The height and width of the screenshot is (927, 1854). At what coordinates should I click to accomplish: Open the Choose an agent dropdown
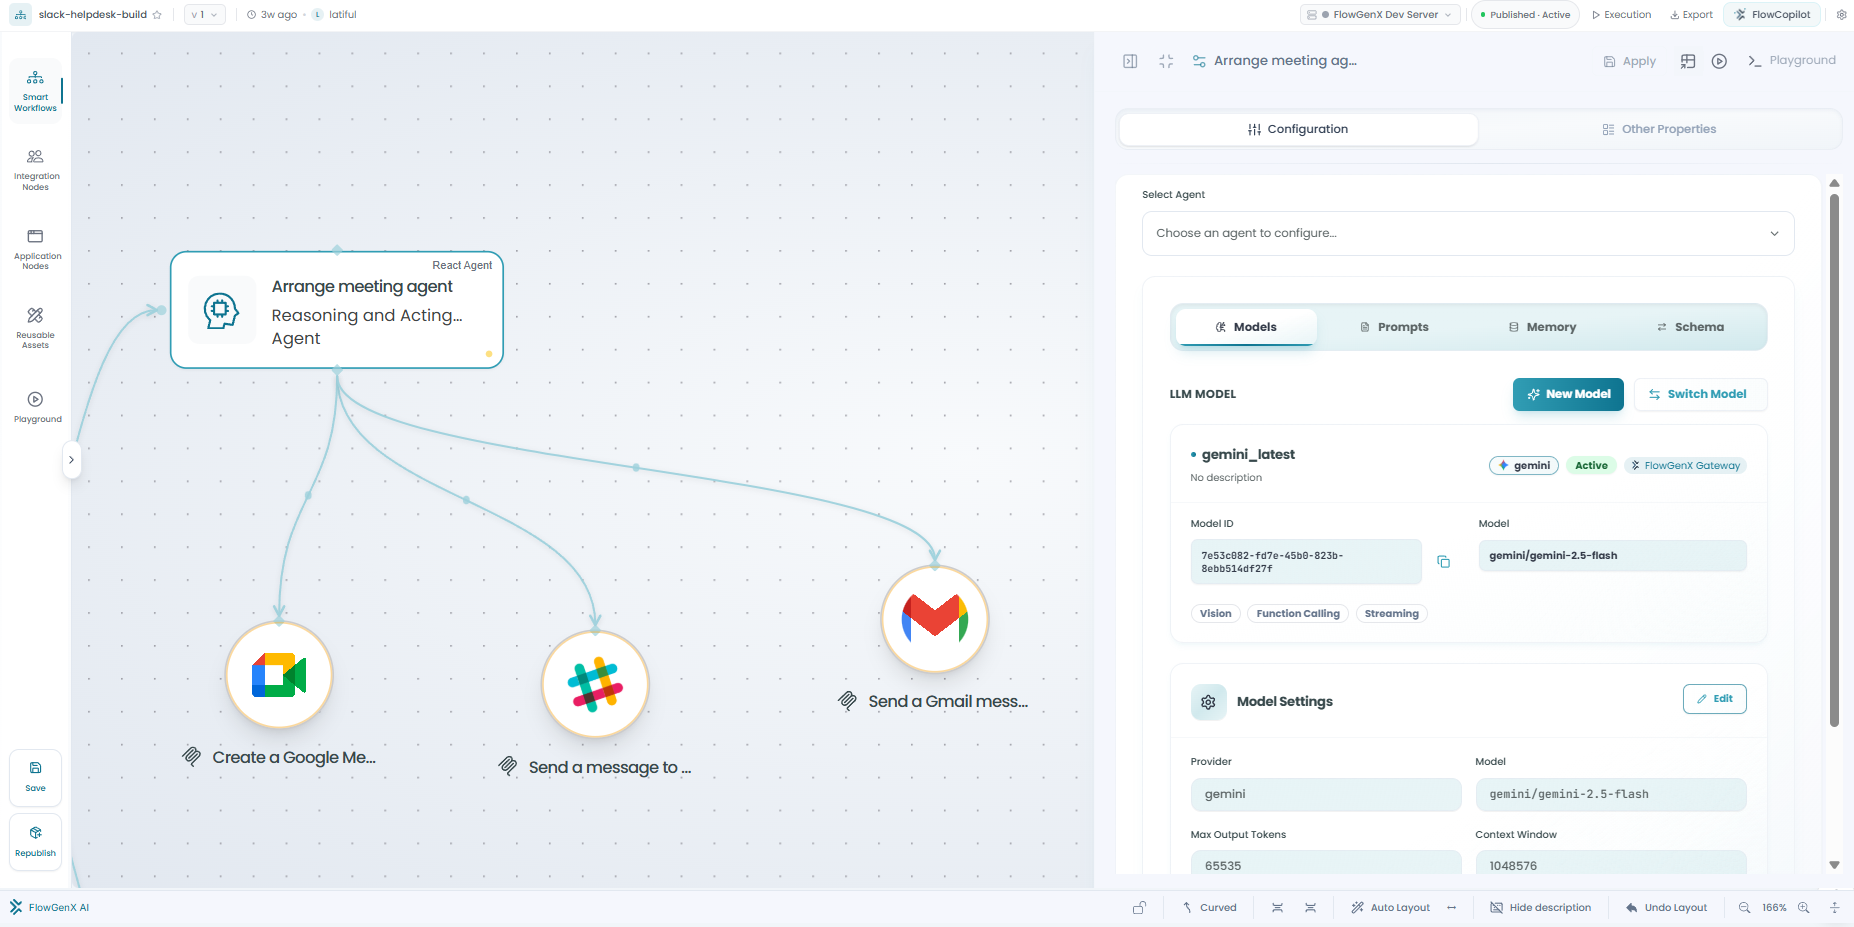[1468, 233]
